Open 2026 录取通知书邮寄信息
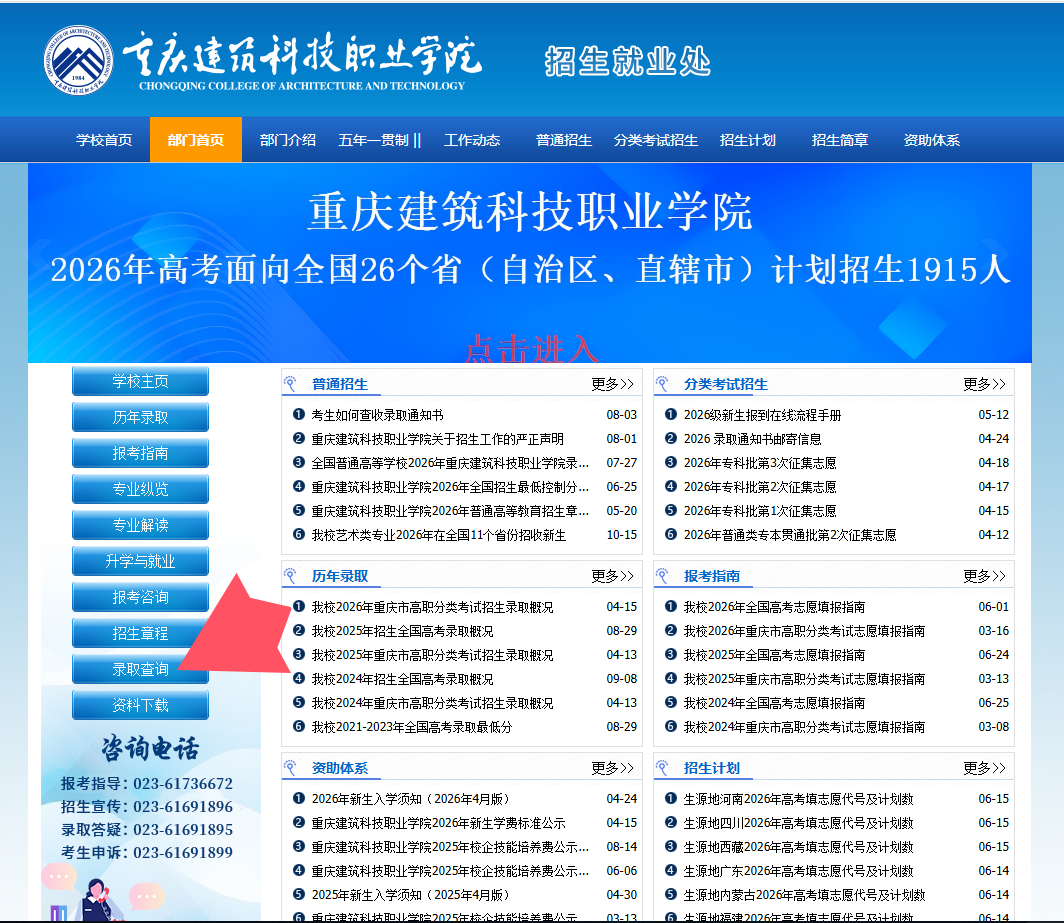This screenshot has height=923, width=1064. (753, 439)
